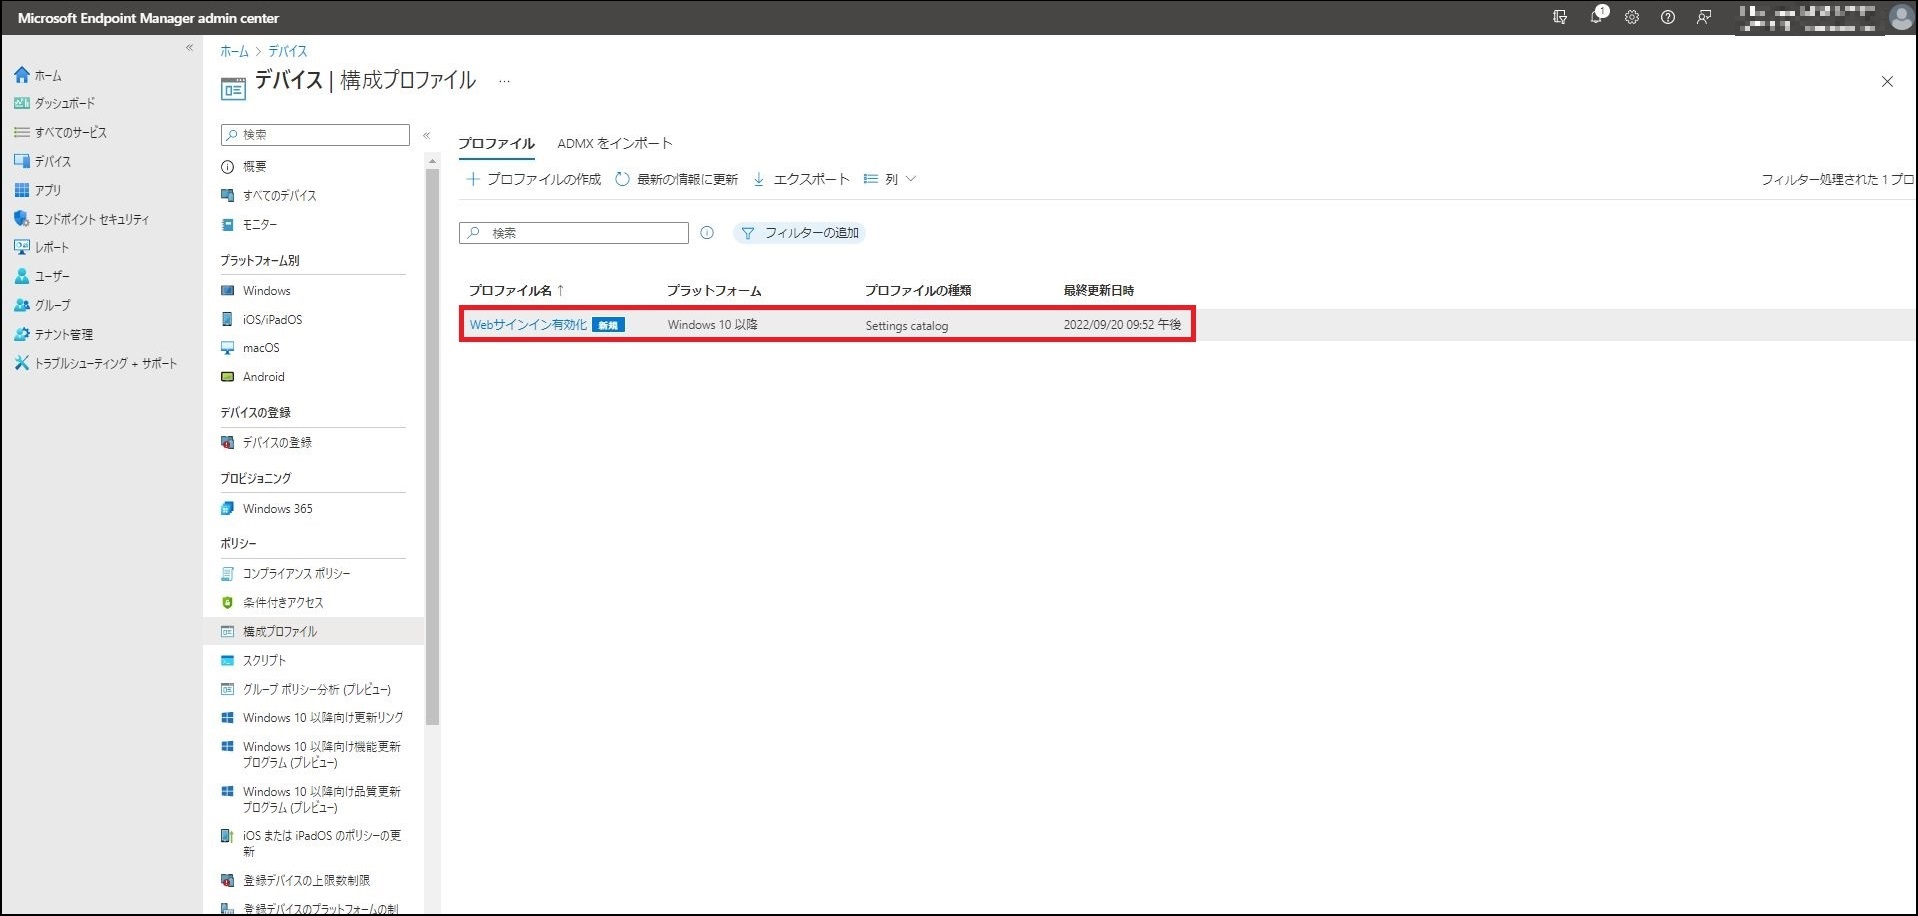This screenshot has height=916, width=1918.
Task: Click Profile type (プロファイルの種類) column header
Action: (918, 291)
